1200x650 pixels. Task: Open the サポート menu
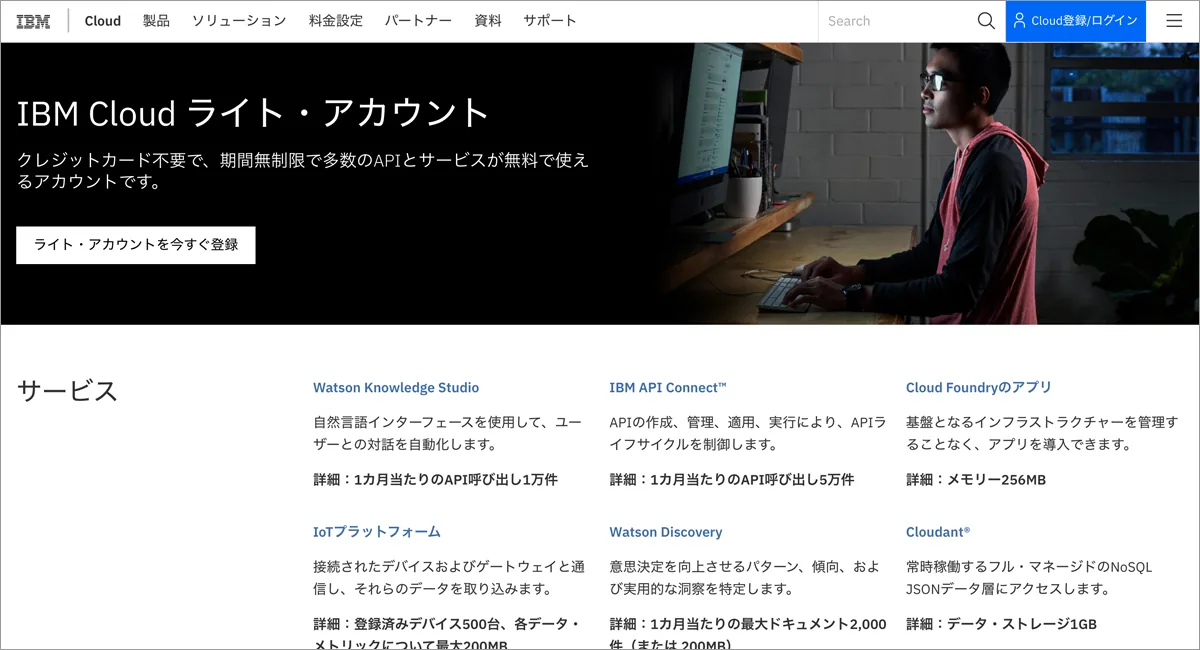pos(550,21)
